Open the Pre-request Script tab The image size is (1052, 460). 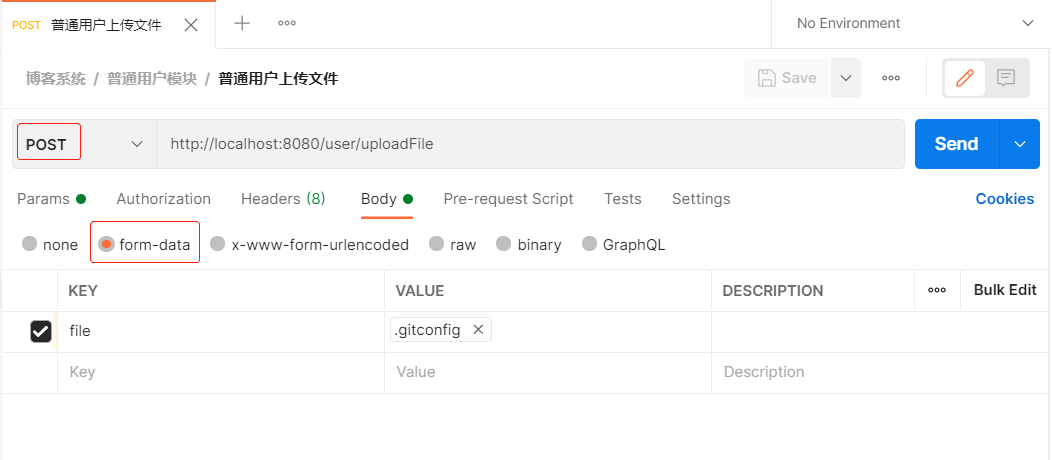pos(509,199)
